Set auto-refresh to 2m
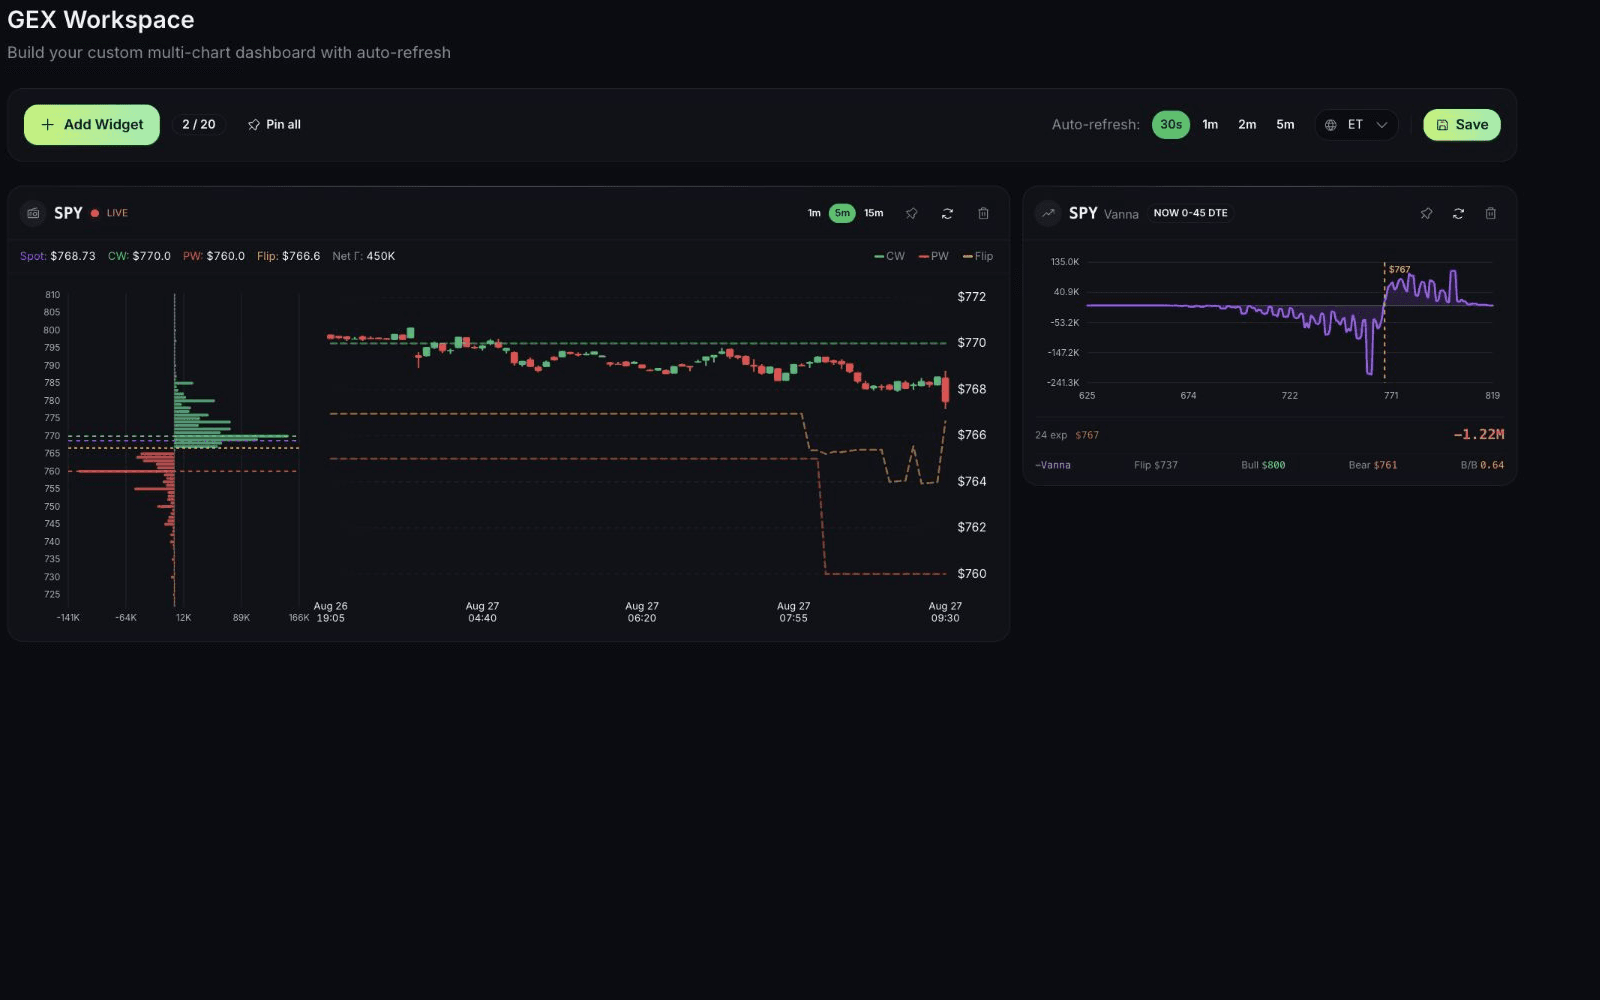This screenshot has width=1600, height=1000. (x=1247, y=125)
